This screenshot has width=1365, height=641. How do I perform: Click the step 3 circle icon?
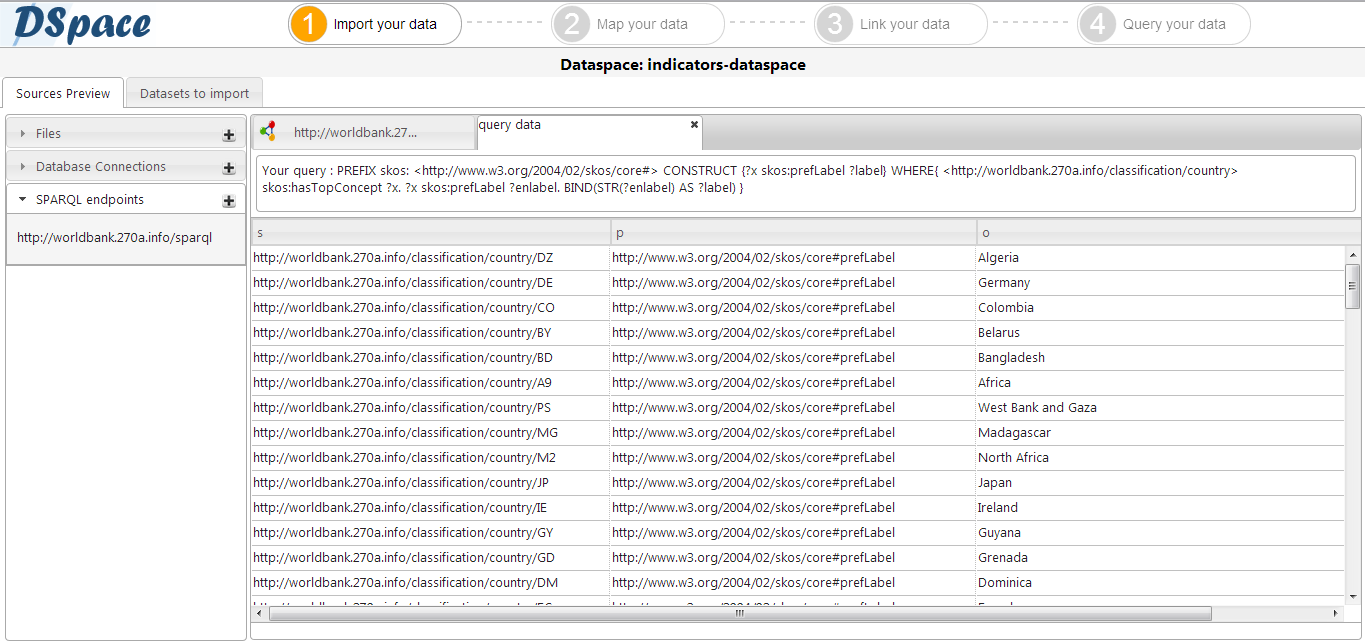click(x=834, y=25)
